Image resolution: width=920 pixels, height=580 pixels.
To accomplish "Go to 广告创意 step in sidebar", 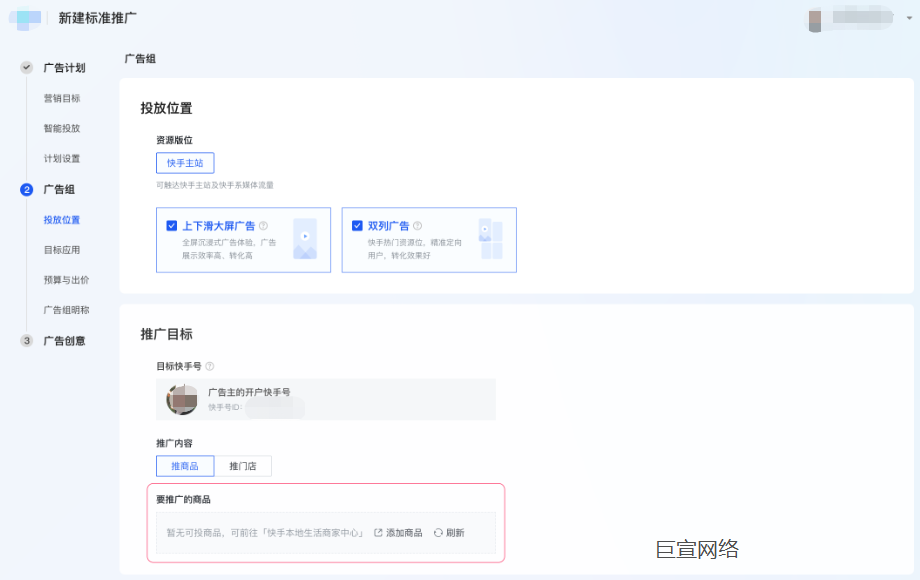I will [65, 341].
